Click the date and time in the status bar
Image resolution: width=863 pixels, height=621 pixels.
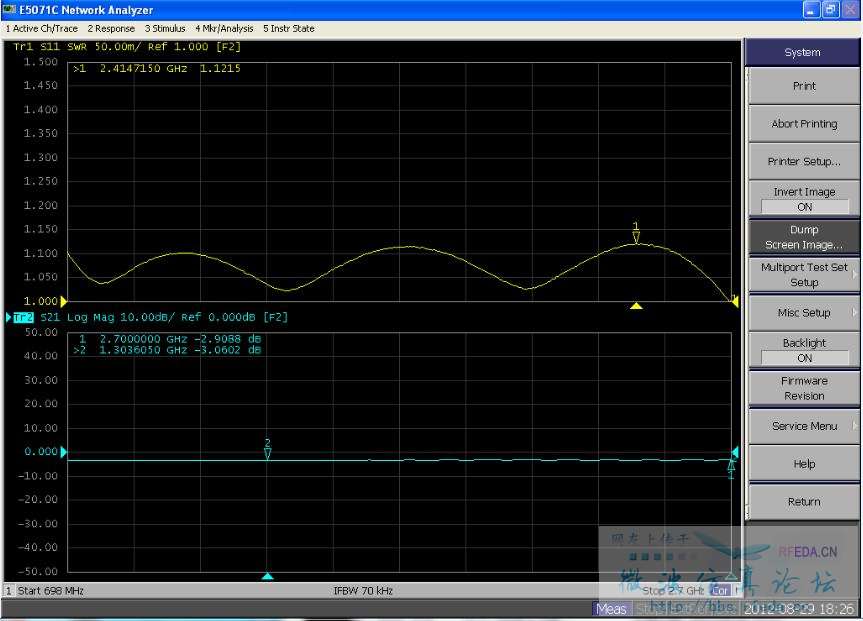[x=799, y=609]
